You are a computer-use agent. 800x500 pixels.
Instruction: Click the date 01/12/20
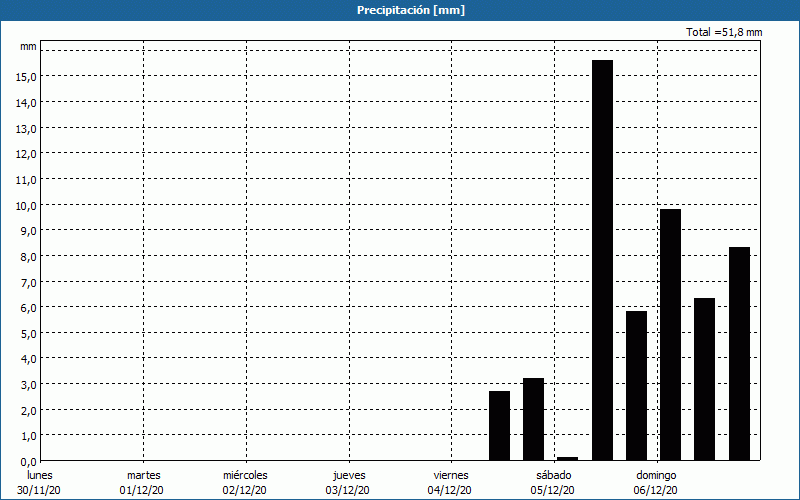point(141,490)
